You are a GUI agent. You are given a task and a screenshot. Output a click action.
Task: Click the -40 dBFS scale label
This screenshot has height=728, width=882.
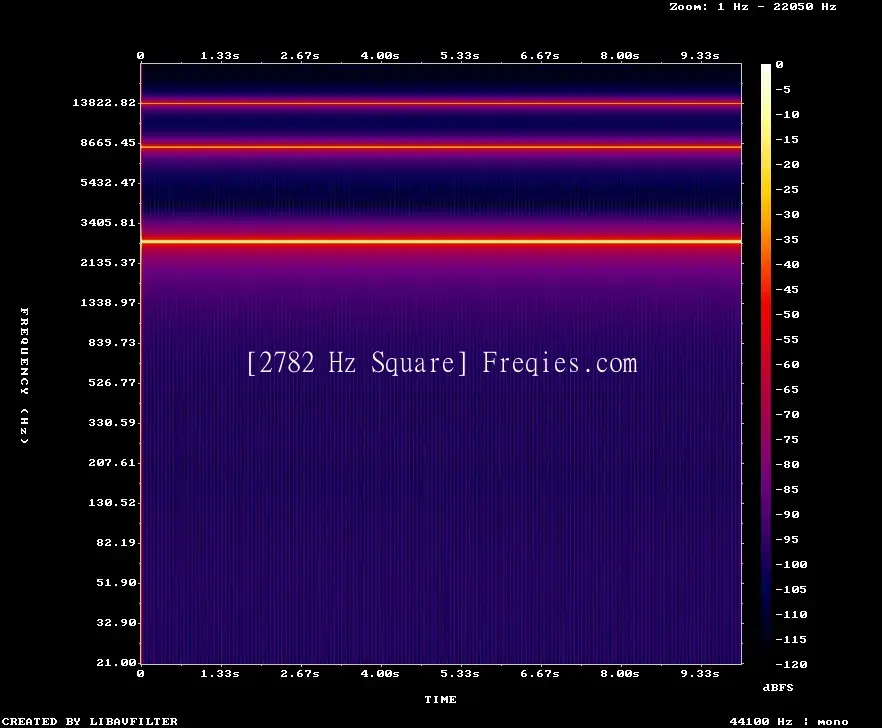(787, 264)
